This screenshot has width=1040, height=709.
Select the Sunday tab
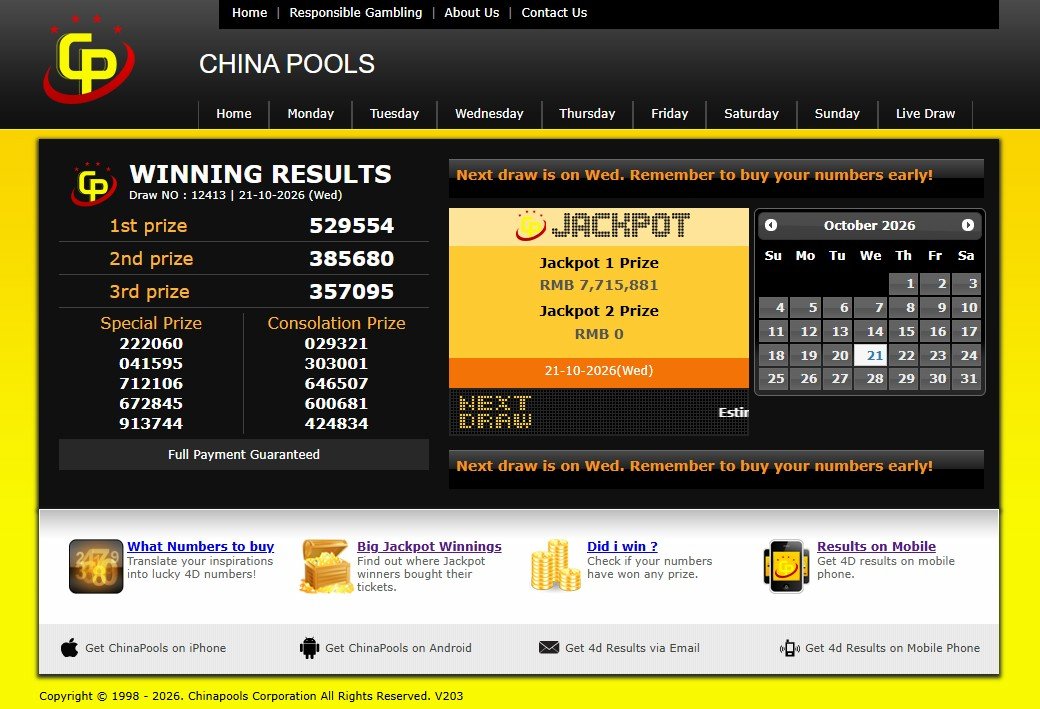[x=837, y=114]
